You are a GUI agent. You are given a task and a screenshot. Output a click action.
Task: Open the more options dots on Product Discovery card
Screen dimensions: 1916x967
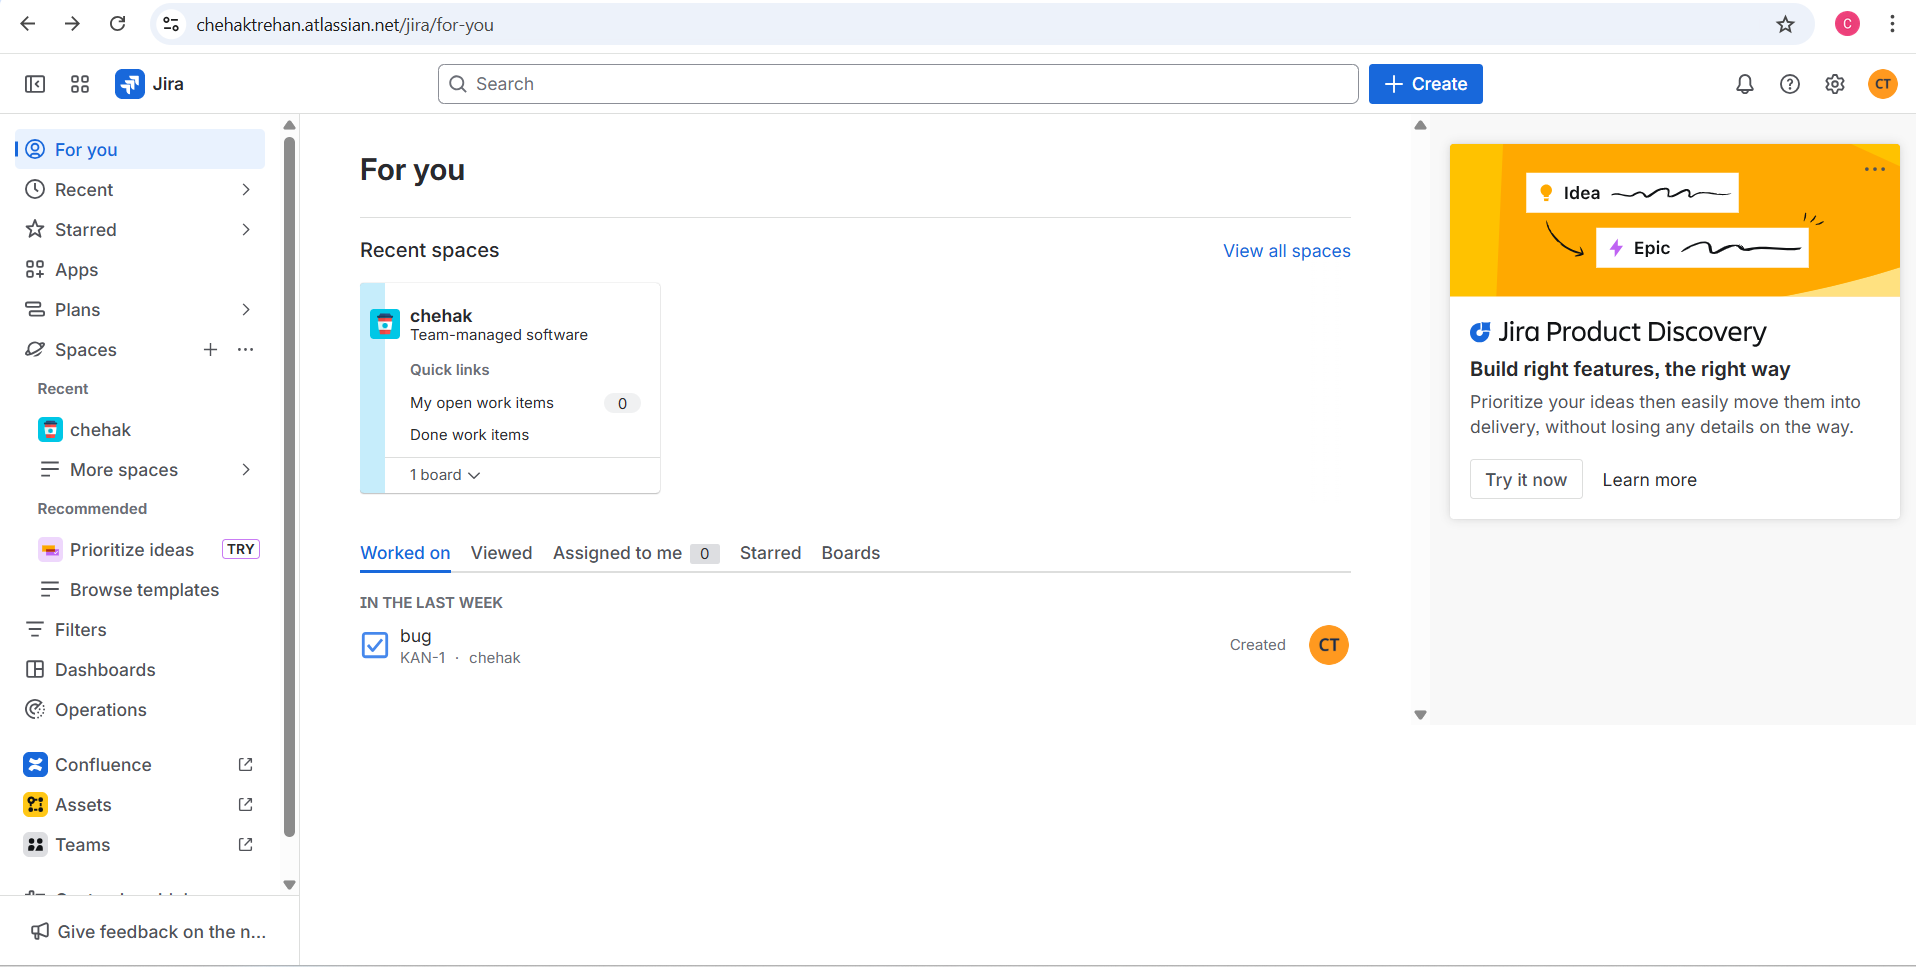1875,169
